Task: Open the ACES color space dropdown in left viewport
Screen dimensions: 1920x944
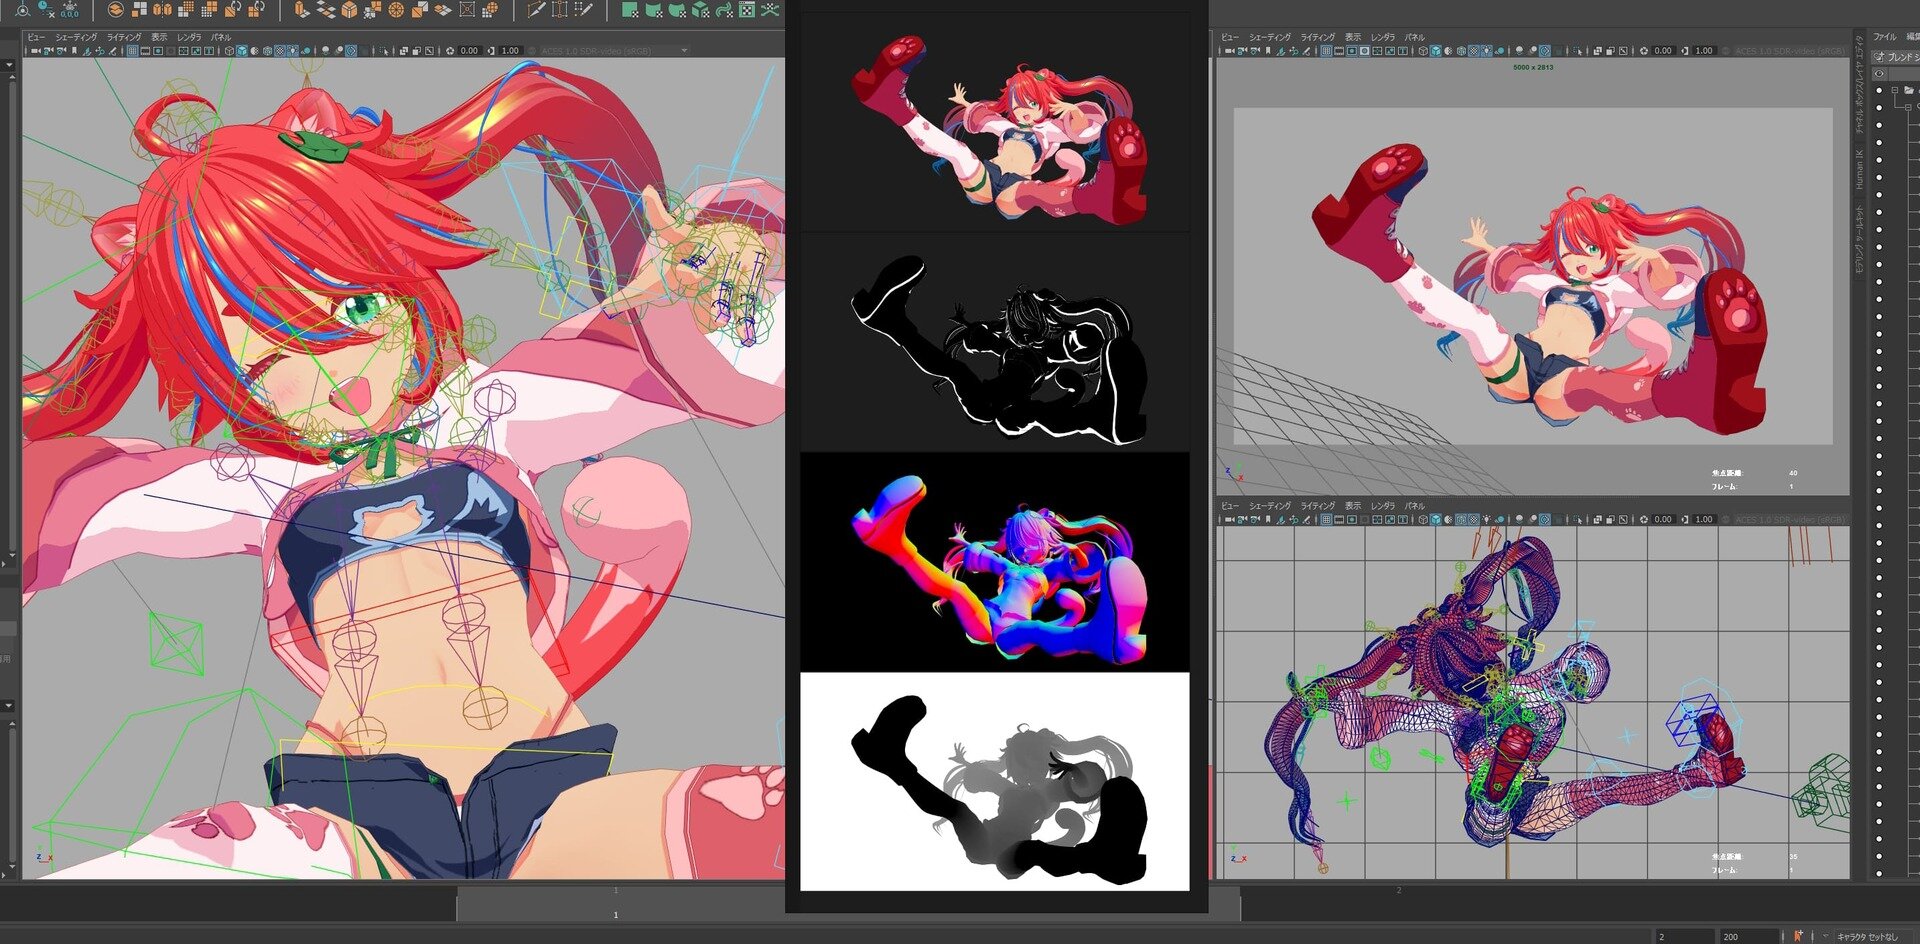Action: coord(612,50)
